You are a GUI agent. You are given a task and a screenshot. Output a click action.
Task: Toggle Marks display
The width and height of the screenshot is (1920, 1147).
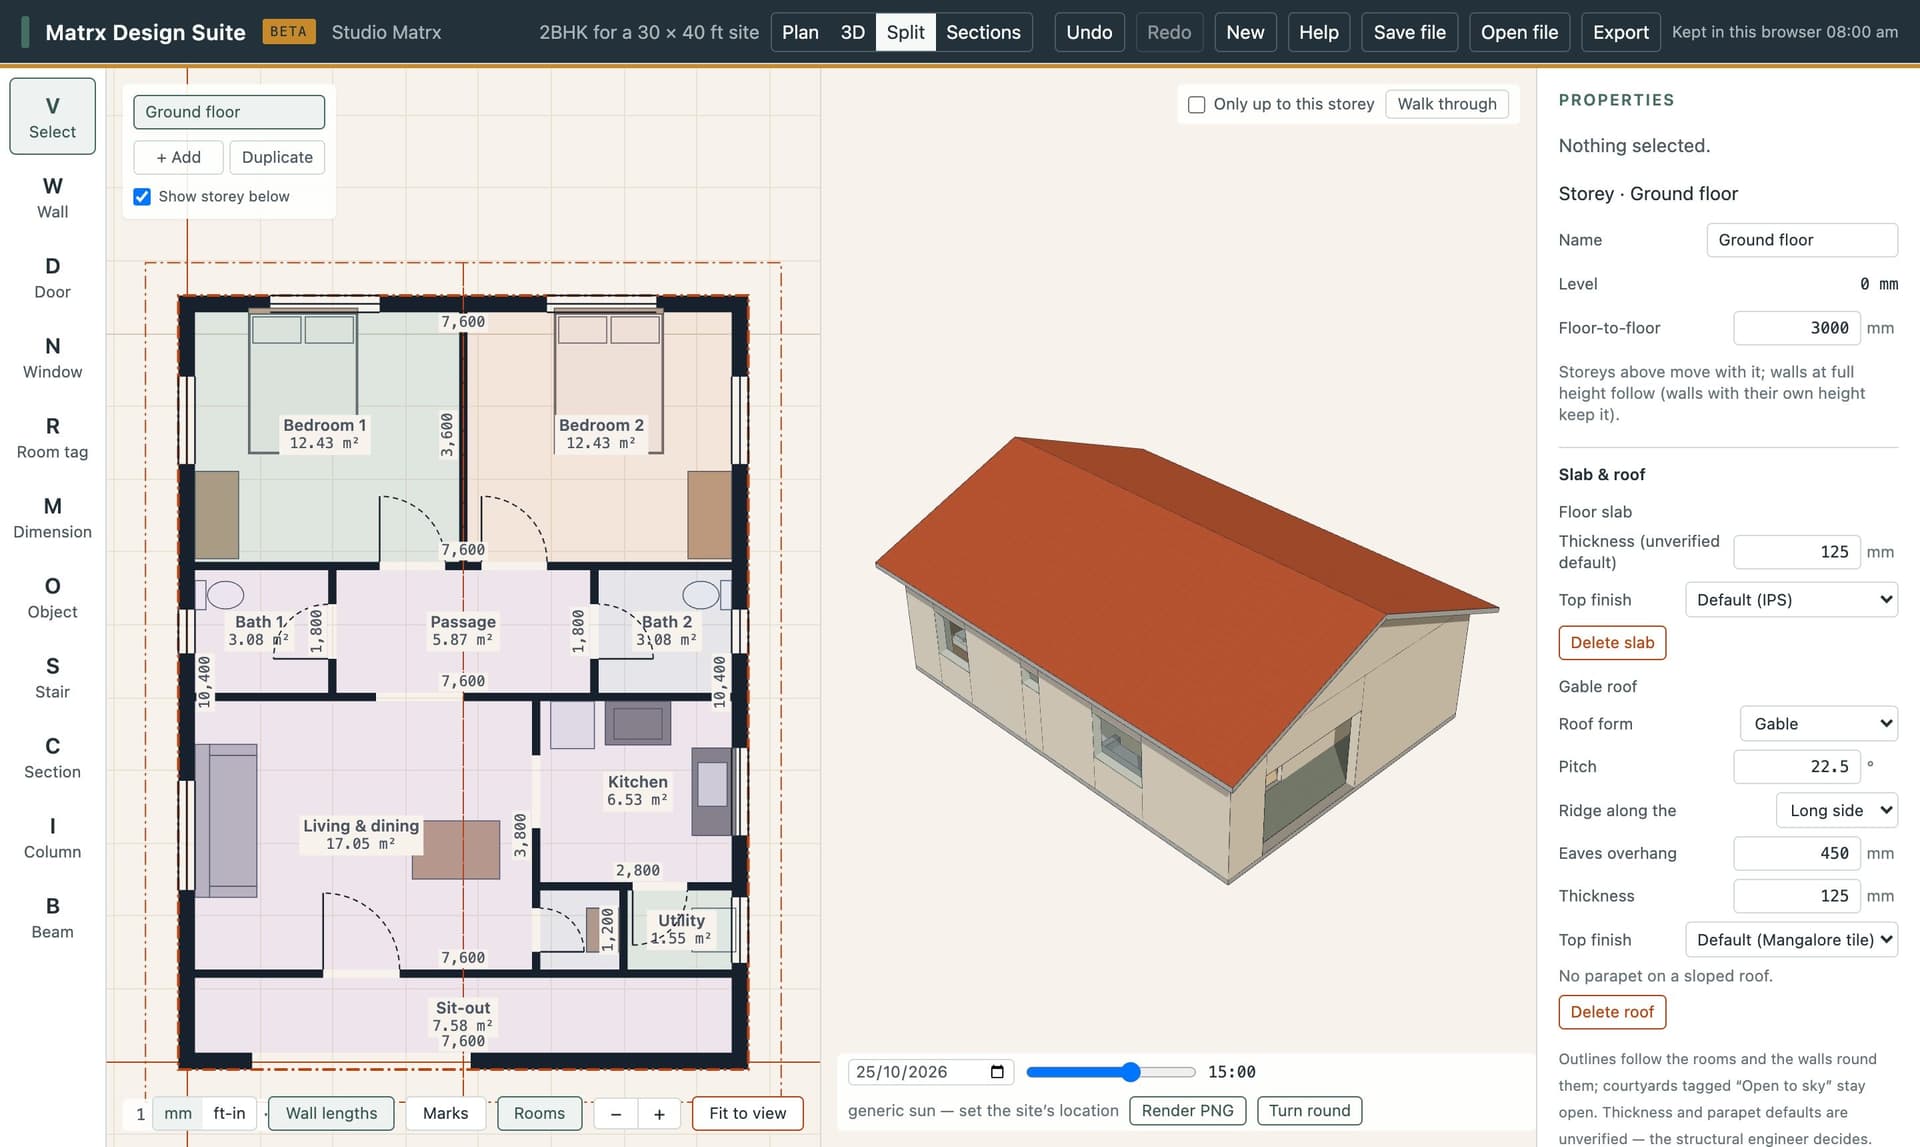445,1113
